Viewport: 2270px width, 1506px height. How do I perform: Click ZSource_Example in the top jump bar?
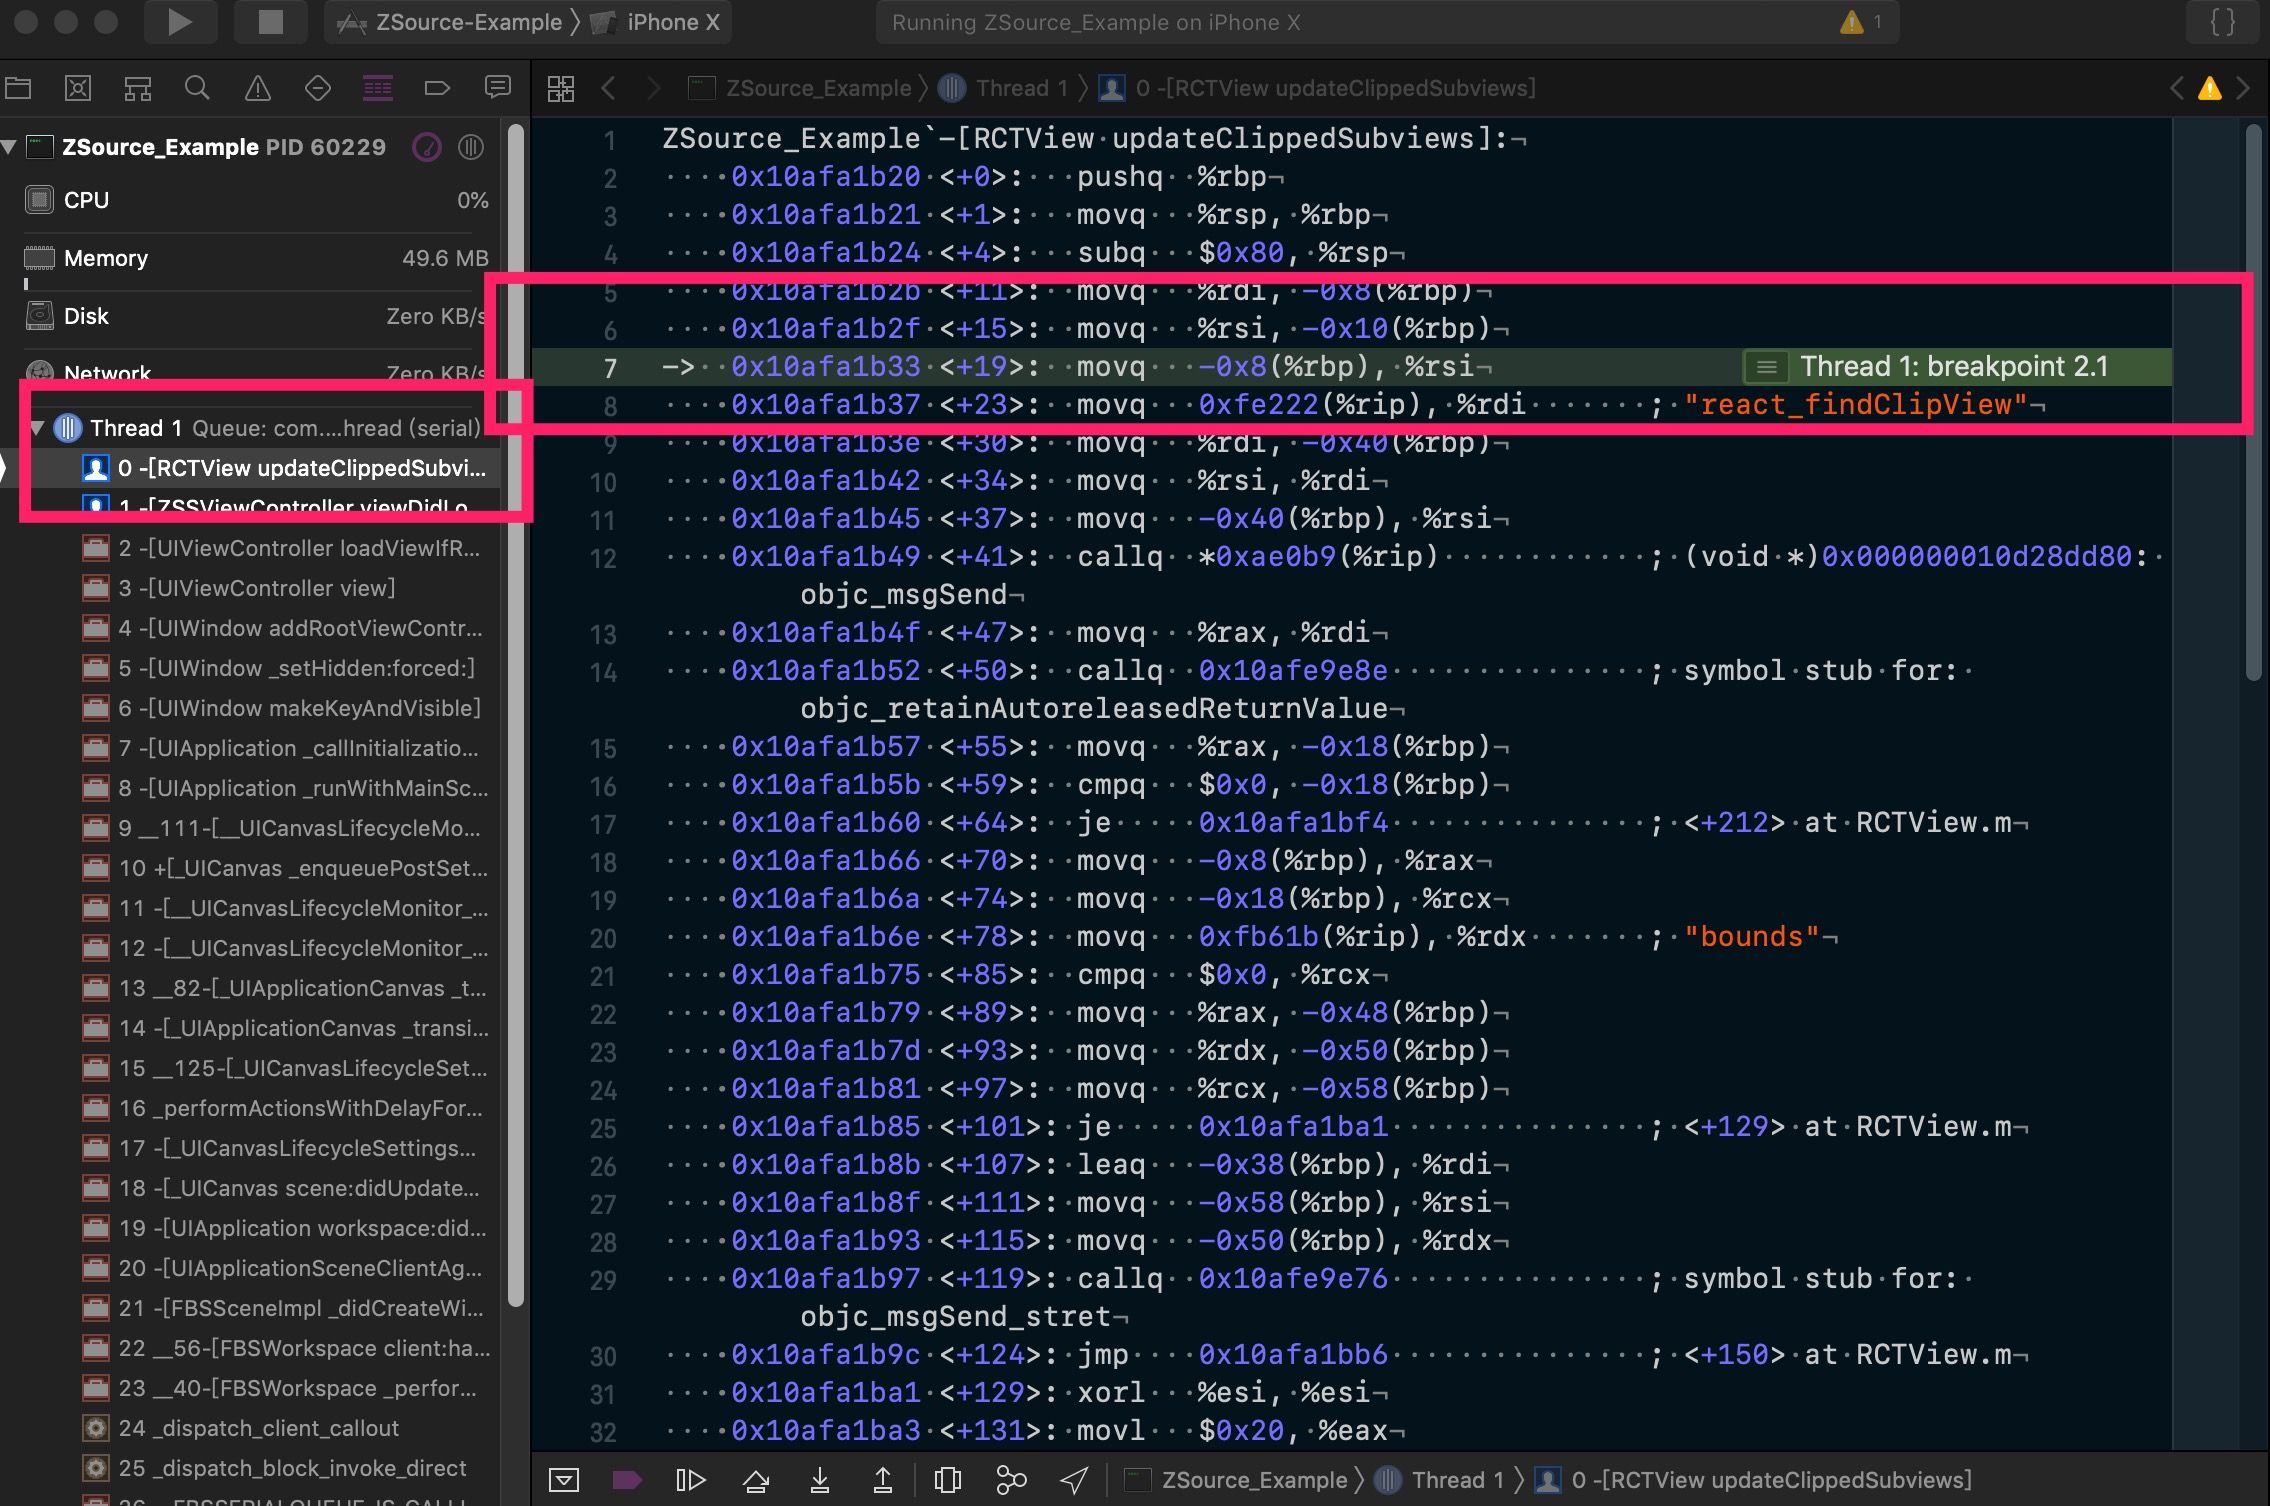coord(801,88)
